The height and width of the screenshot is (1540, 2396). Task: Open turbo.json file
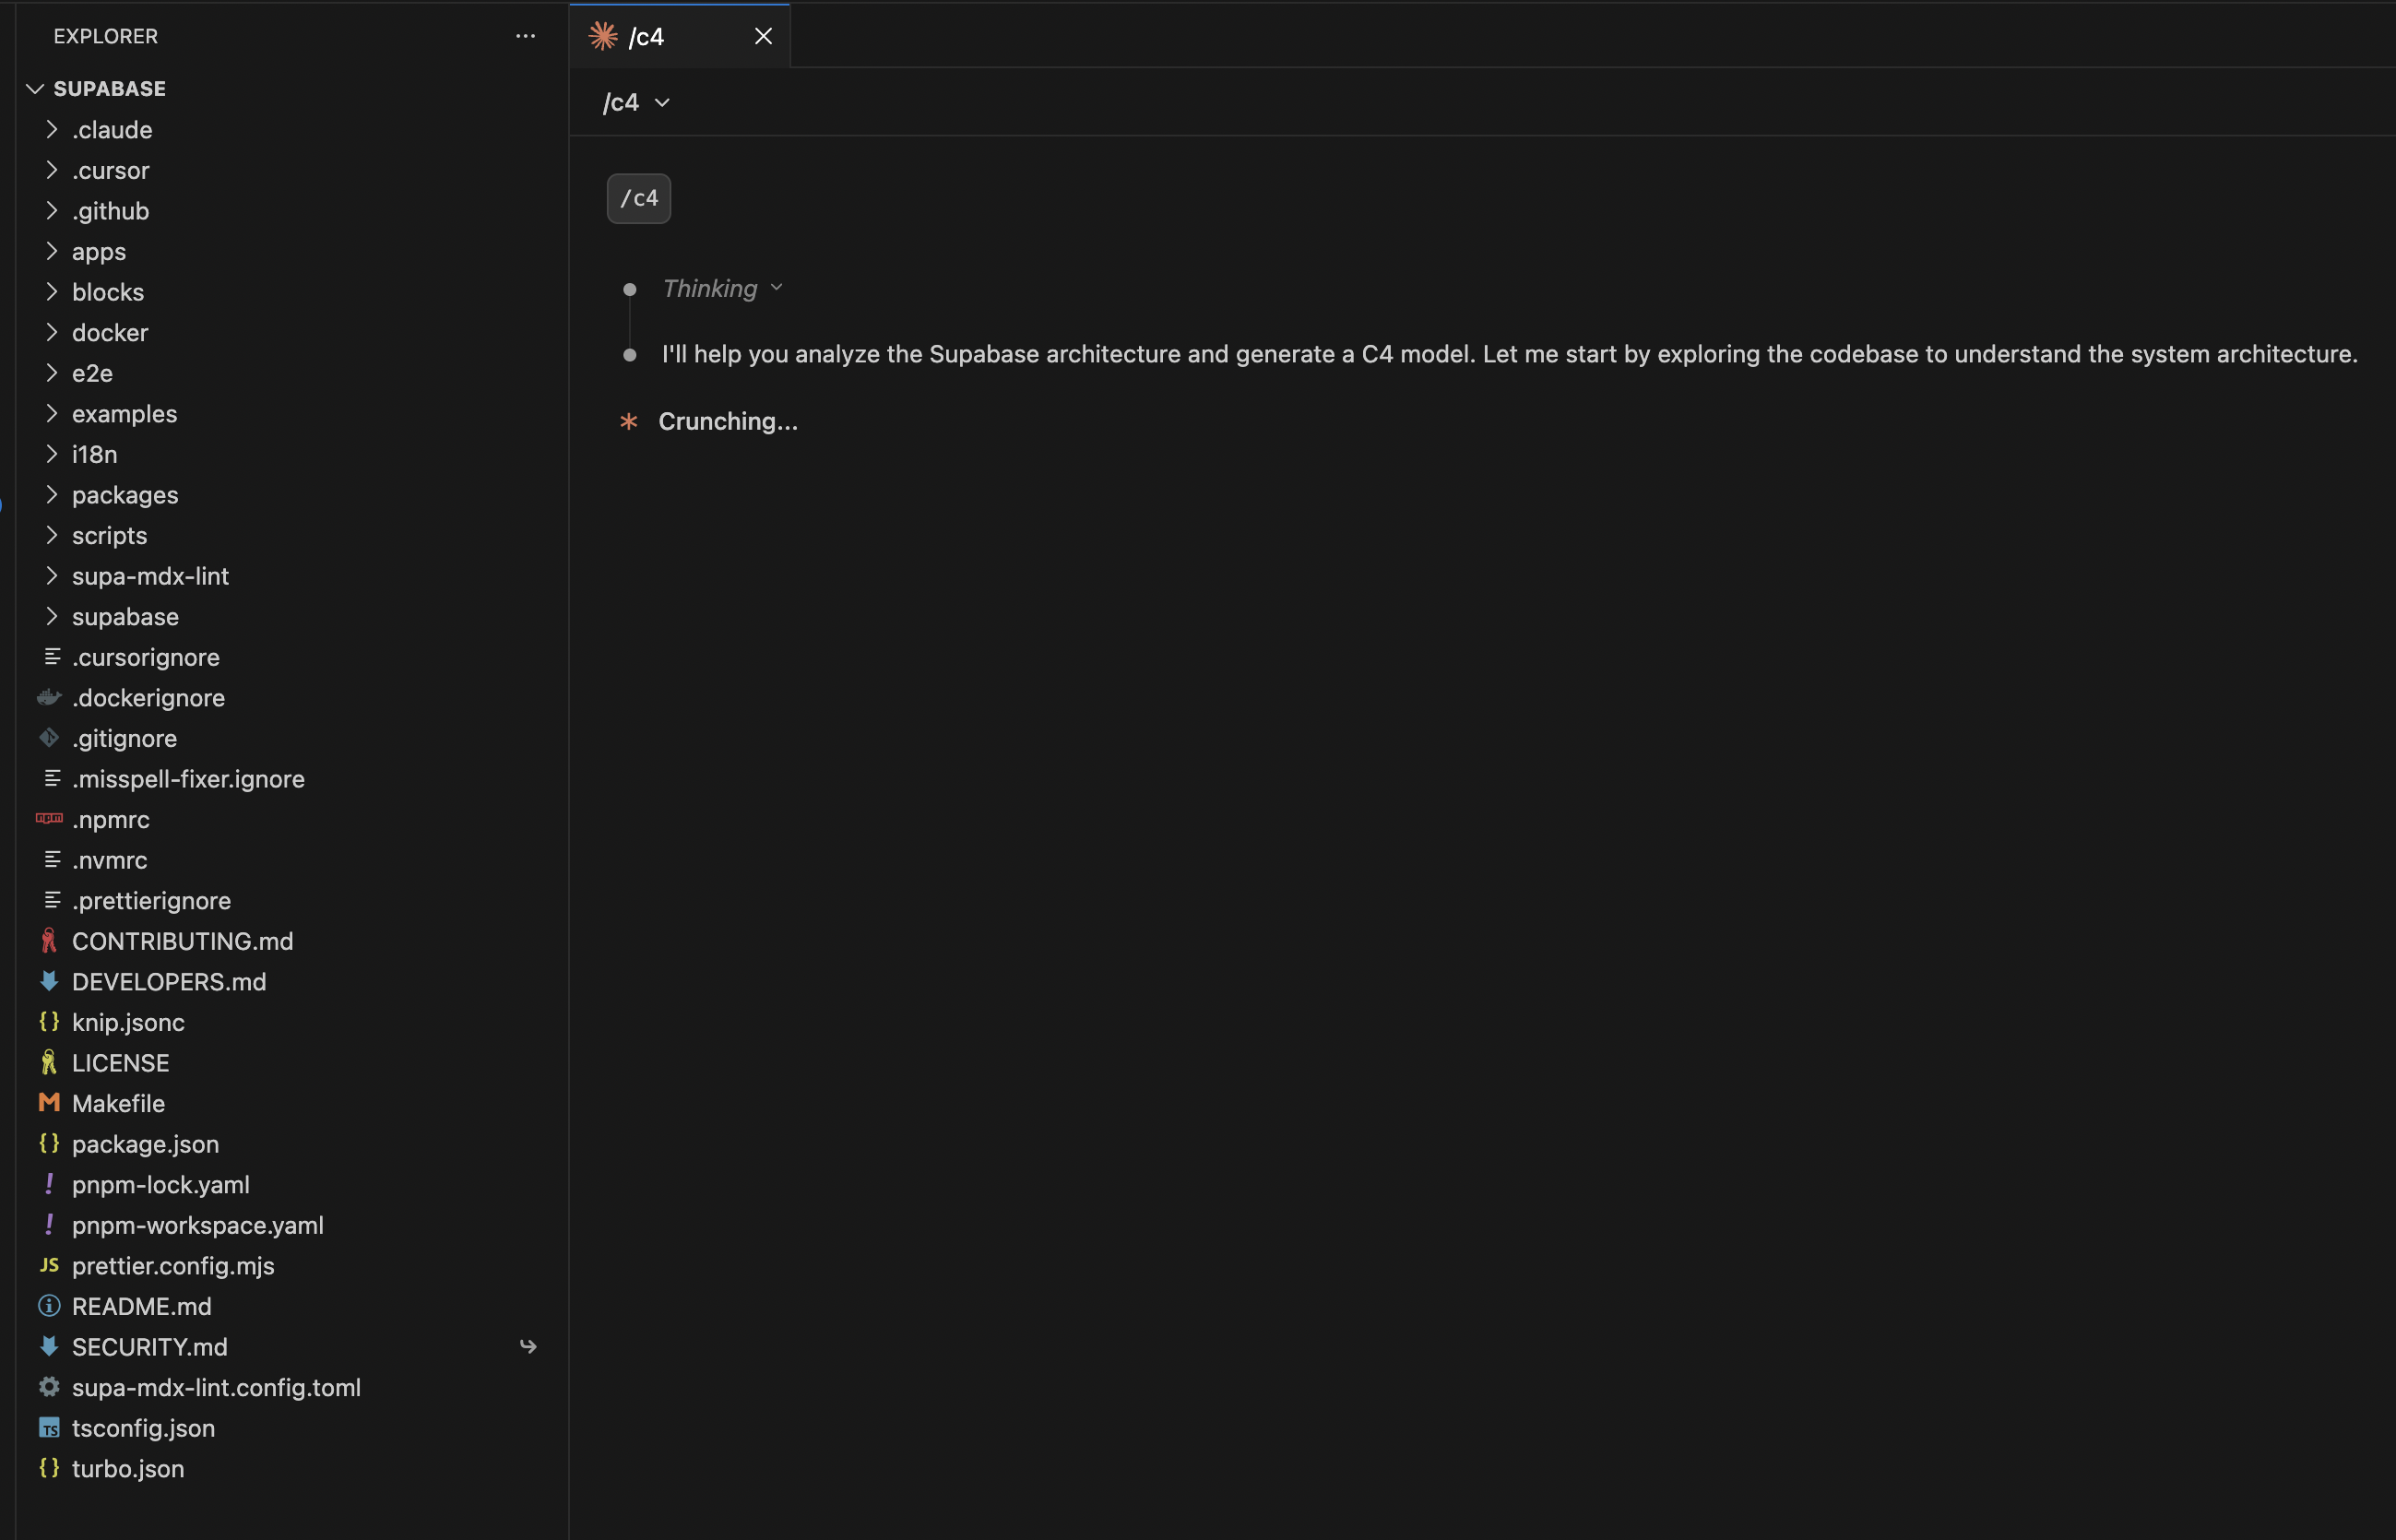[128, 1468]
